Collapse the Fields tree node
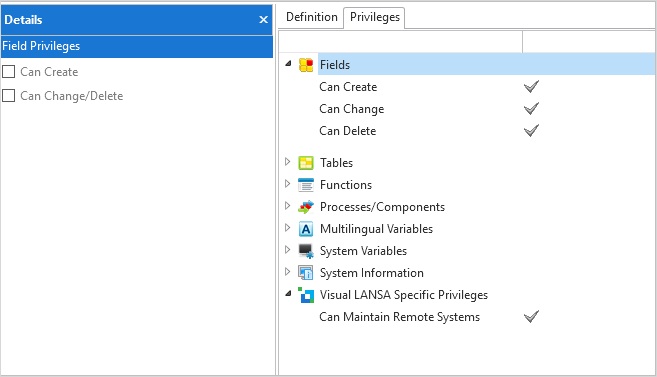Screen dimensions: 657x377 point(288,64)
